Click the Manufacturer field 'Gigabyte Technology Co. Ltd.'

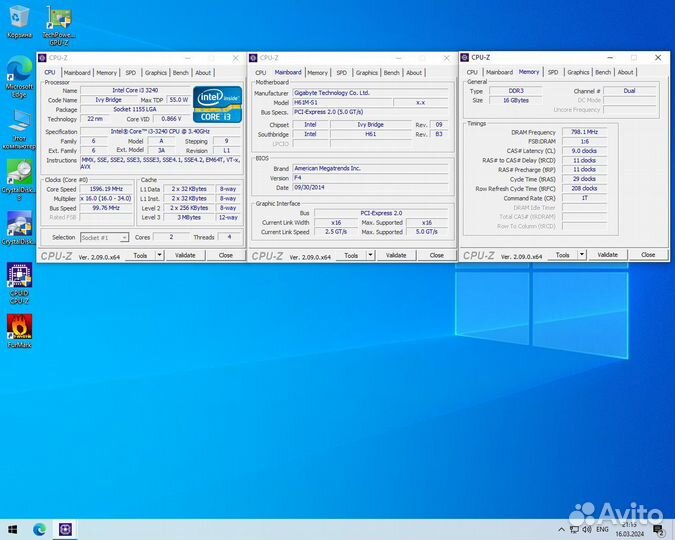(x=371, y=93)
